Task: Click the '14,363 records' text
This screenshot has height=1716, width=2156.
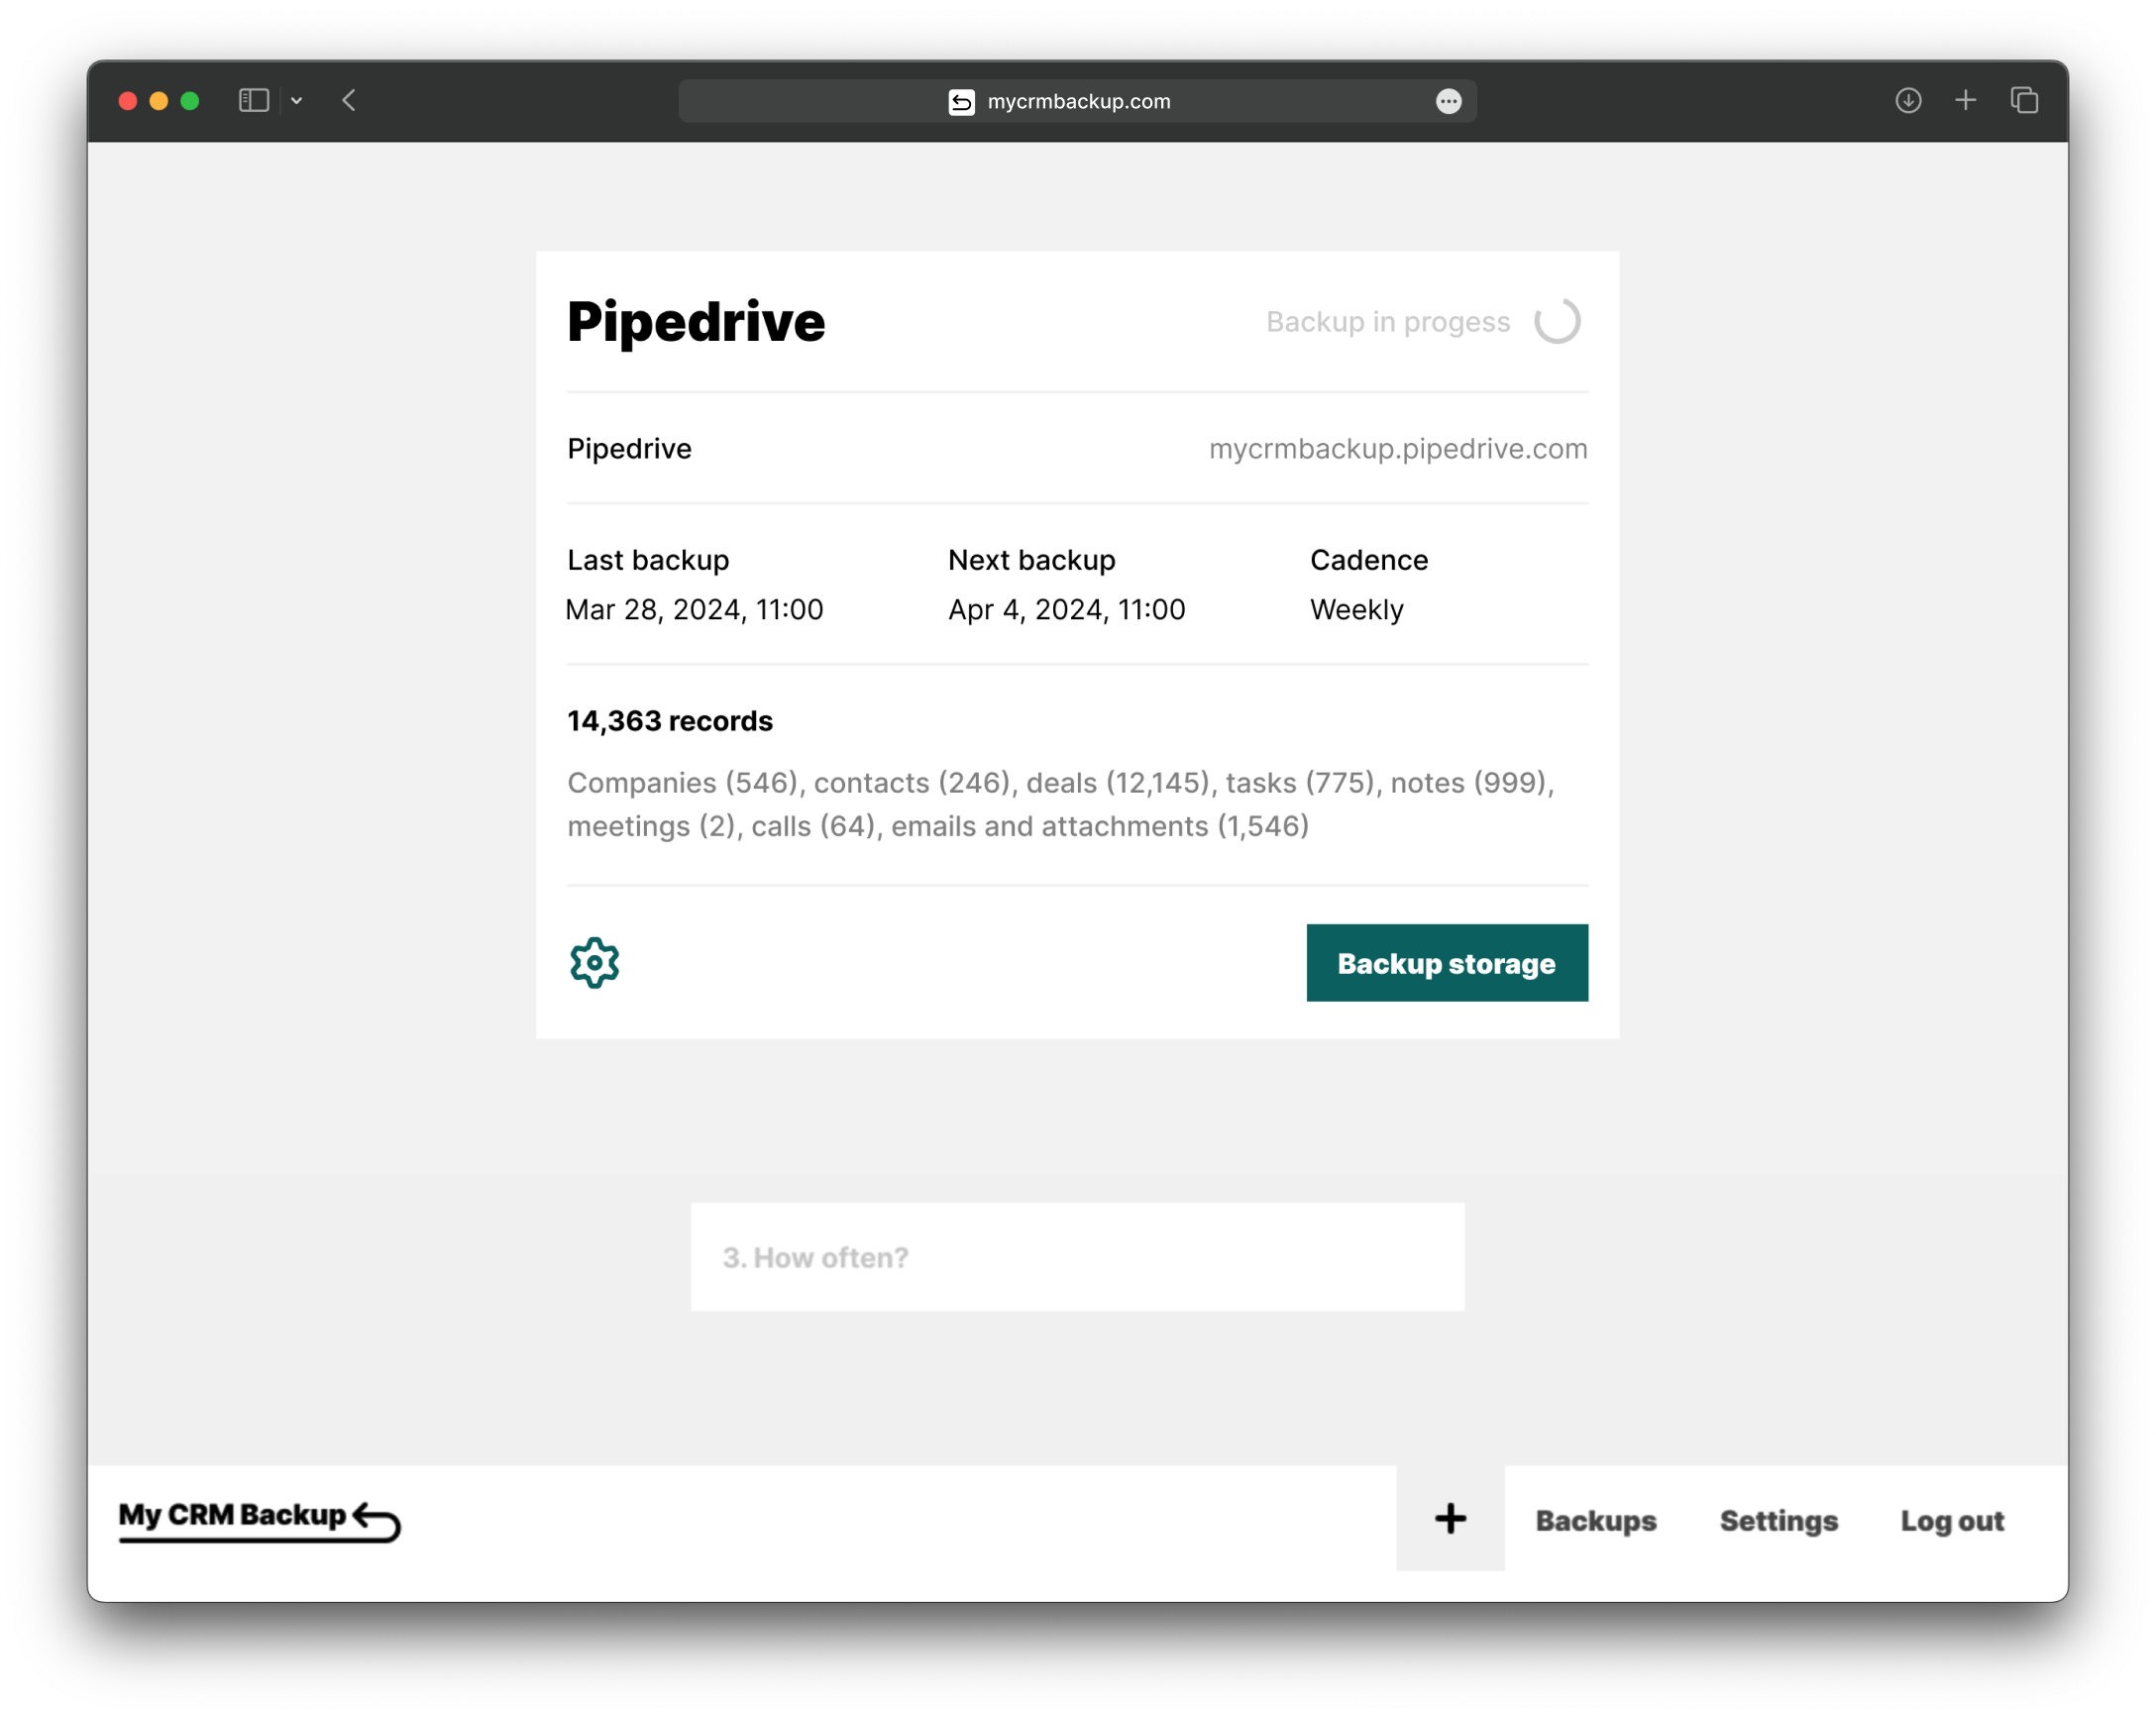Action: 670,720
